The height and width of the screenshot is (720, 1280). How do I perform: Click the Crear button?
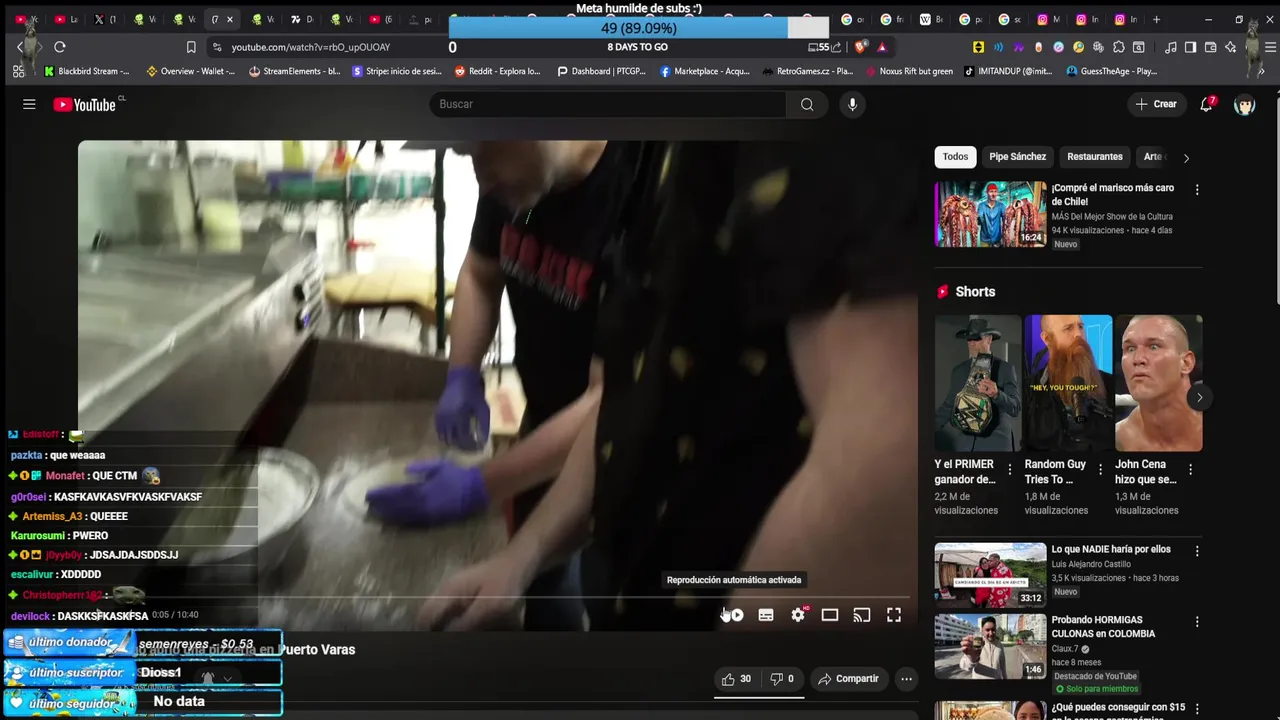[x=1157, y=104]
